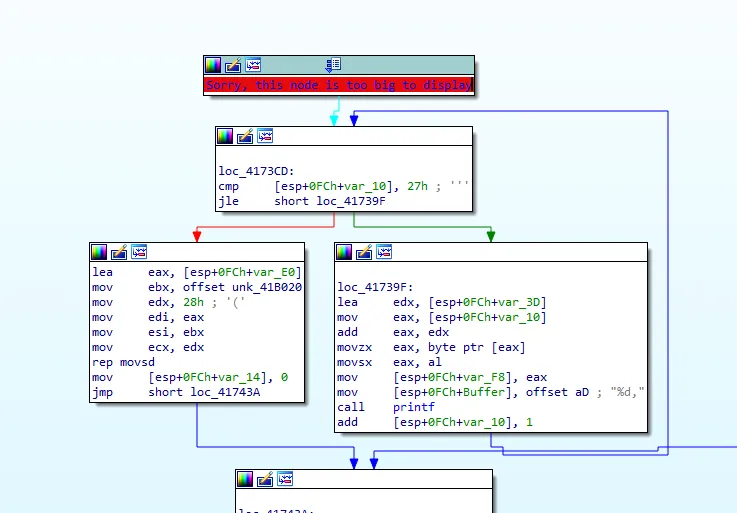Click the pencil icon on the rep movsd node

tap(119, 252)
